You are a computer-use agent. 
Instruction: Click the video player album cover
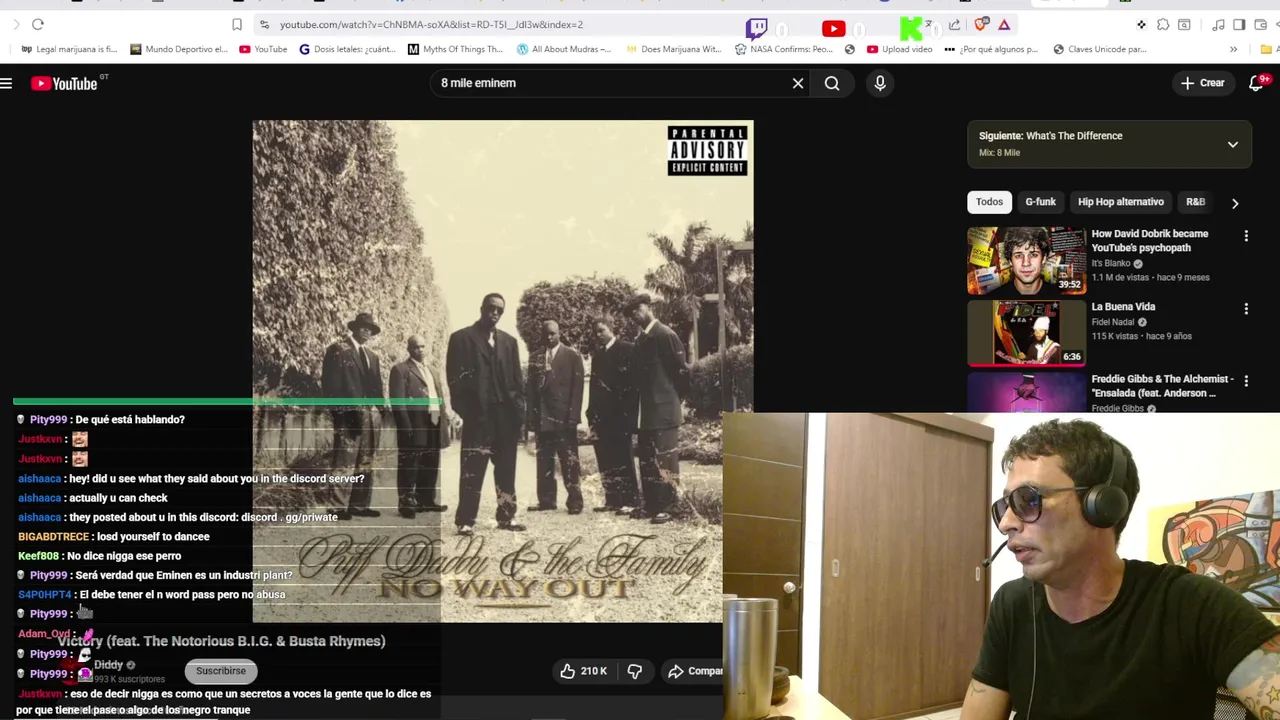tap(503, 370)
